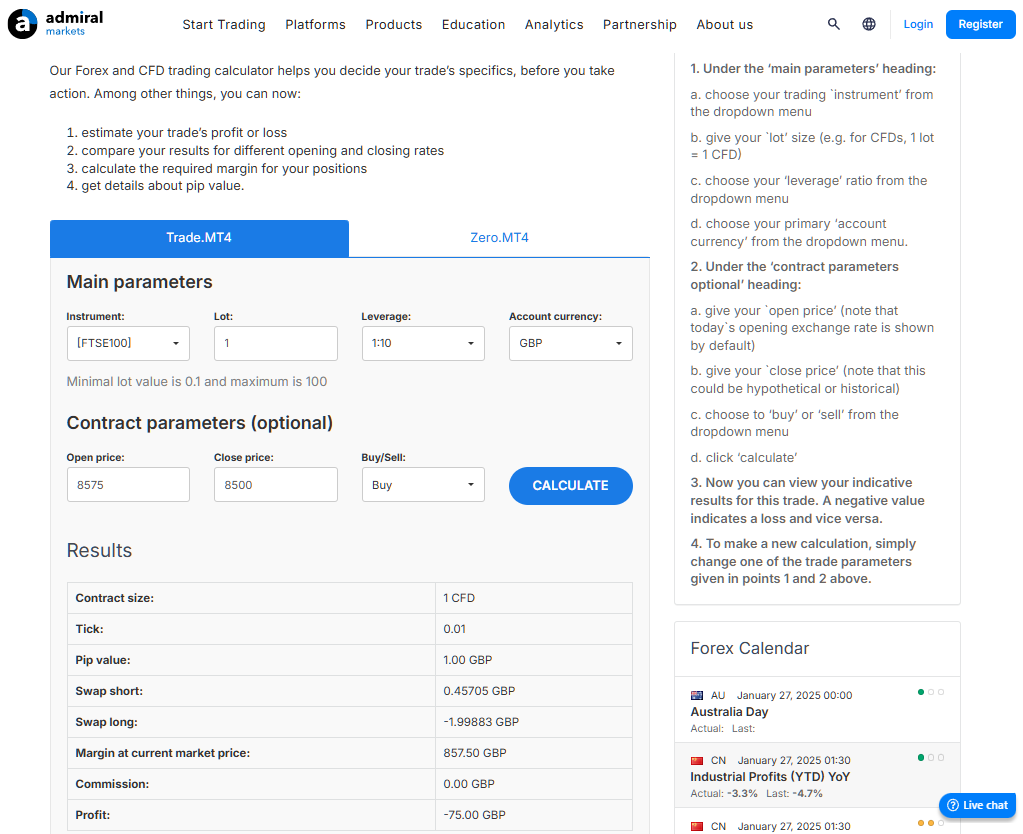Switch to the Zero.MT4 tab

point(499,238)
